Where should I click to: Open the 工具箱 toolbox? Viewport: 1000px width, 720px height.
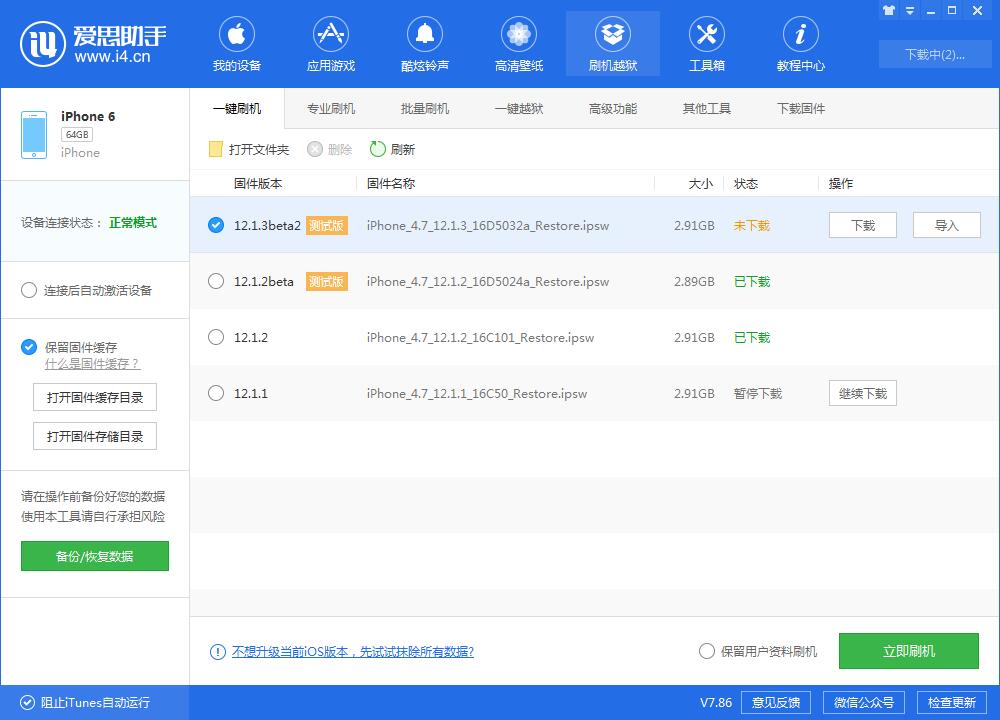pos(706,42)
